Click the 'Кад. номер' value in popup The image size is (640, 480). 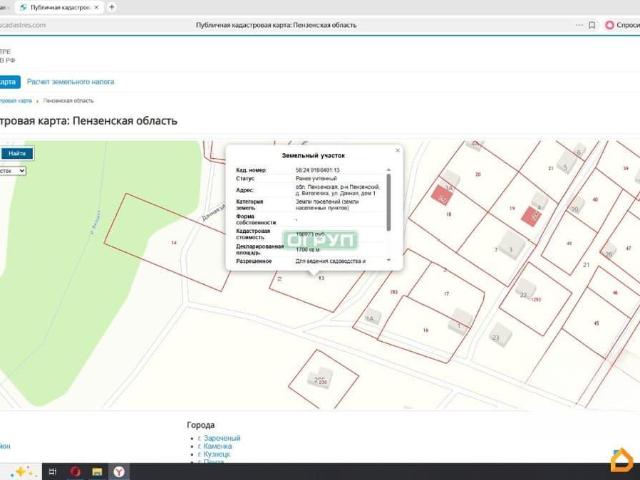318,170
